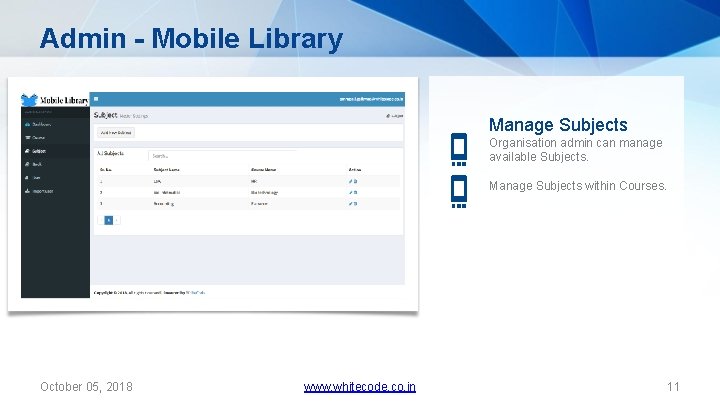Image resolution: width=720 pixels, height=405 pixels.
Task: Click the next page pagination arrow
Action: (117, 220)
